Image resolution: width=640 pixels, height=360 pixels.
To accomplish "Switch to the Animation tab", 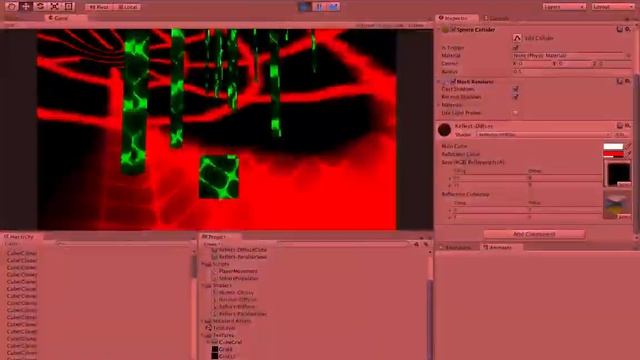I will tap(458, 247).
